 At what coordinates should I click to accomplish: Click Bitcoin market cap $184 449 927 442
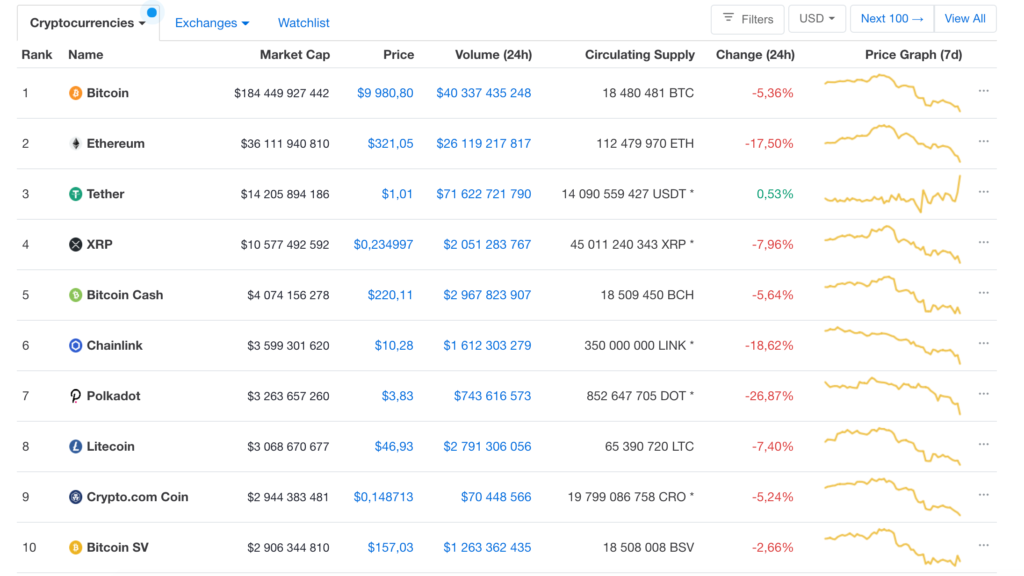point(281,93)
